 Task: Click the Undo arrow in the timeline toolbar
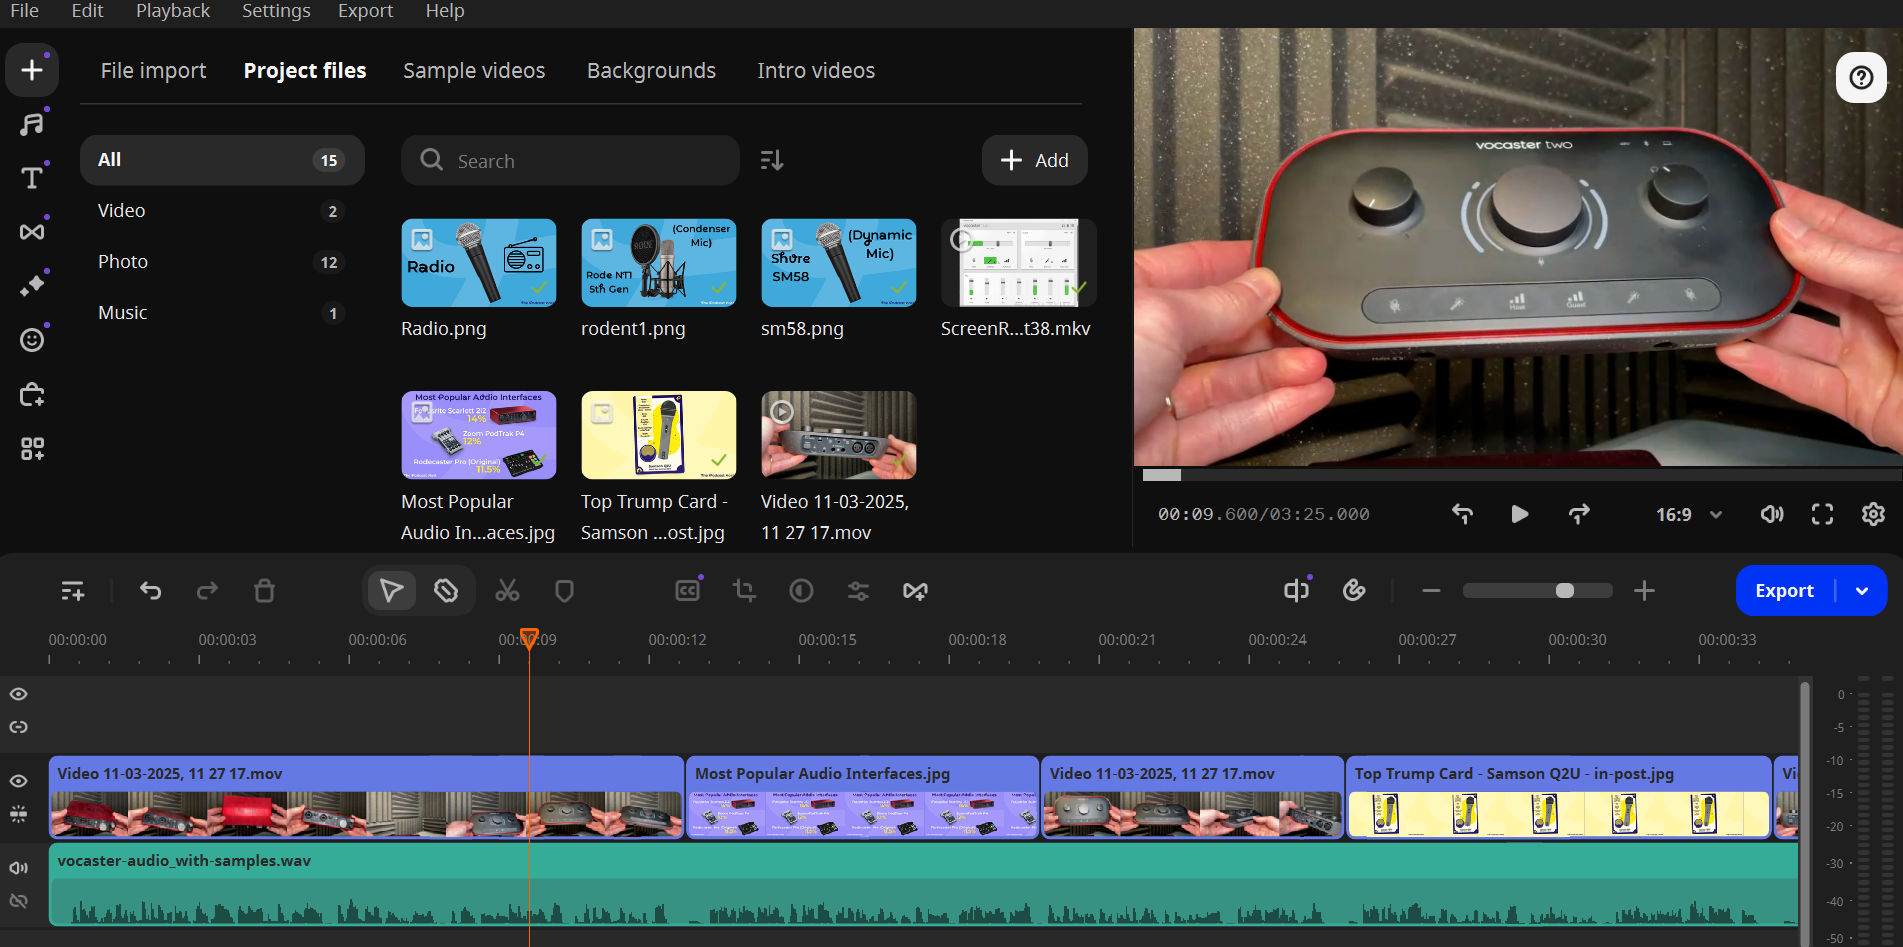pos(151,591)
